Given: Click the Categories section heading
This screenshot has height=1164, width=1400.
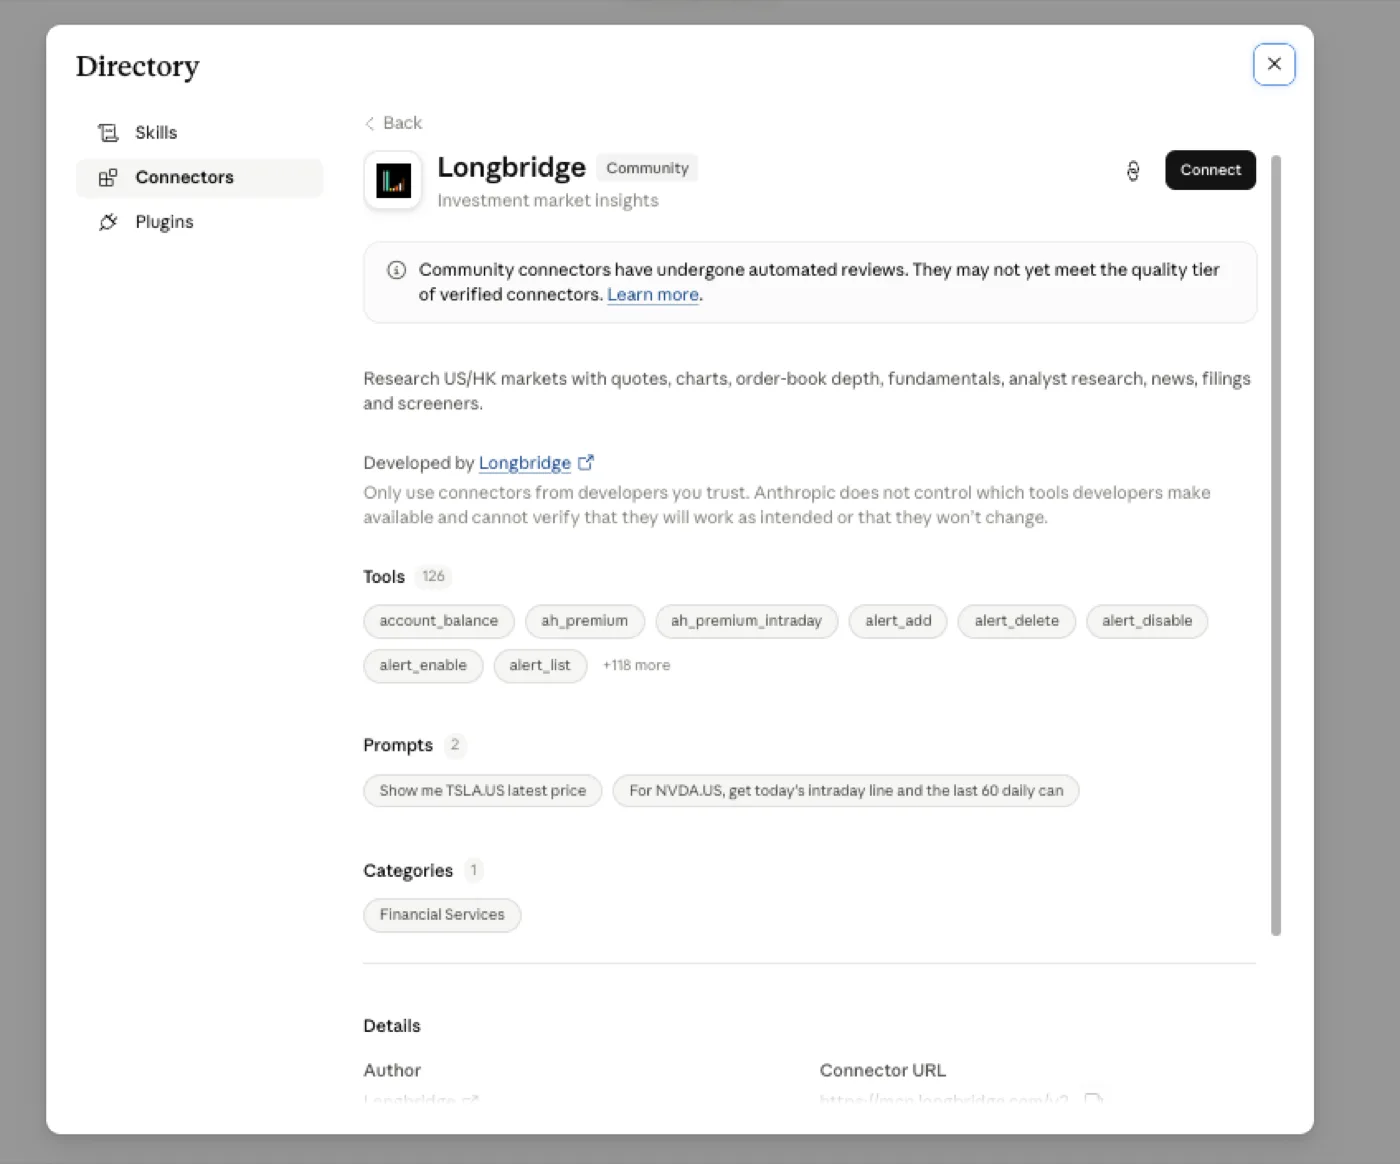Looking at the screenshot, I should (408, 871).
